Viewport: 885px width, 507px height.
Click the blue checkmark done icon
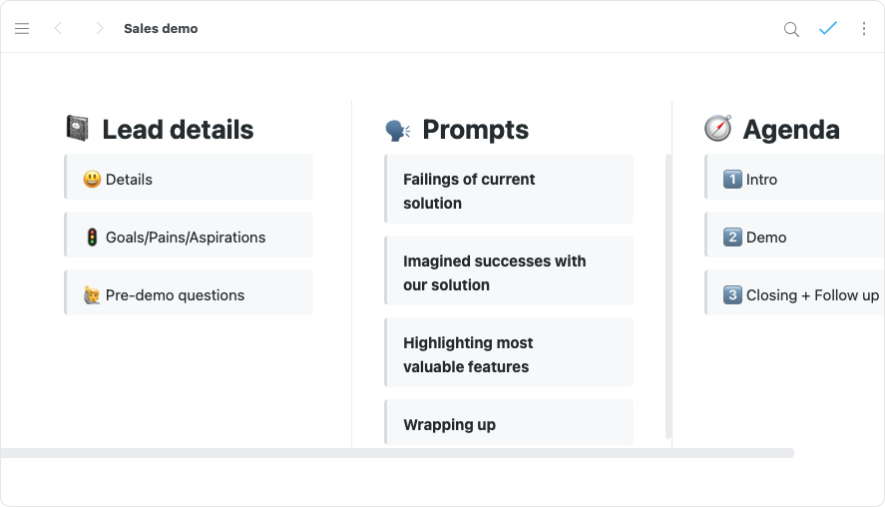pyautogui.click(x=827, y=29)
